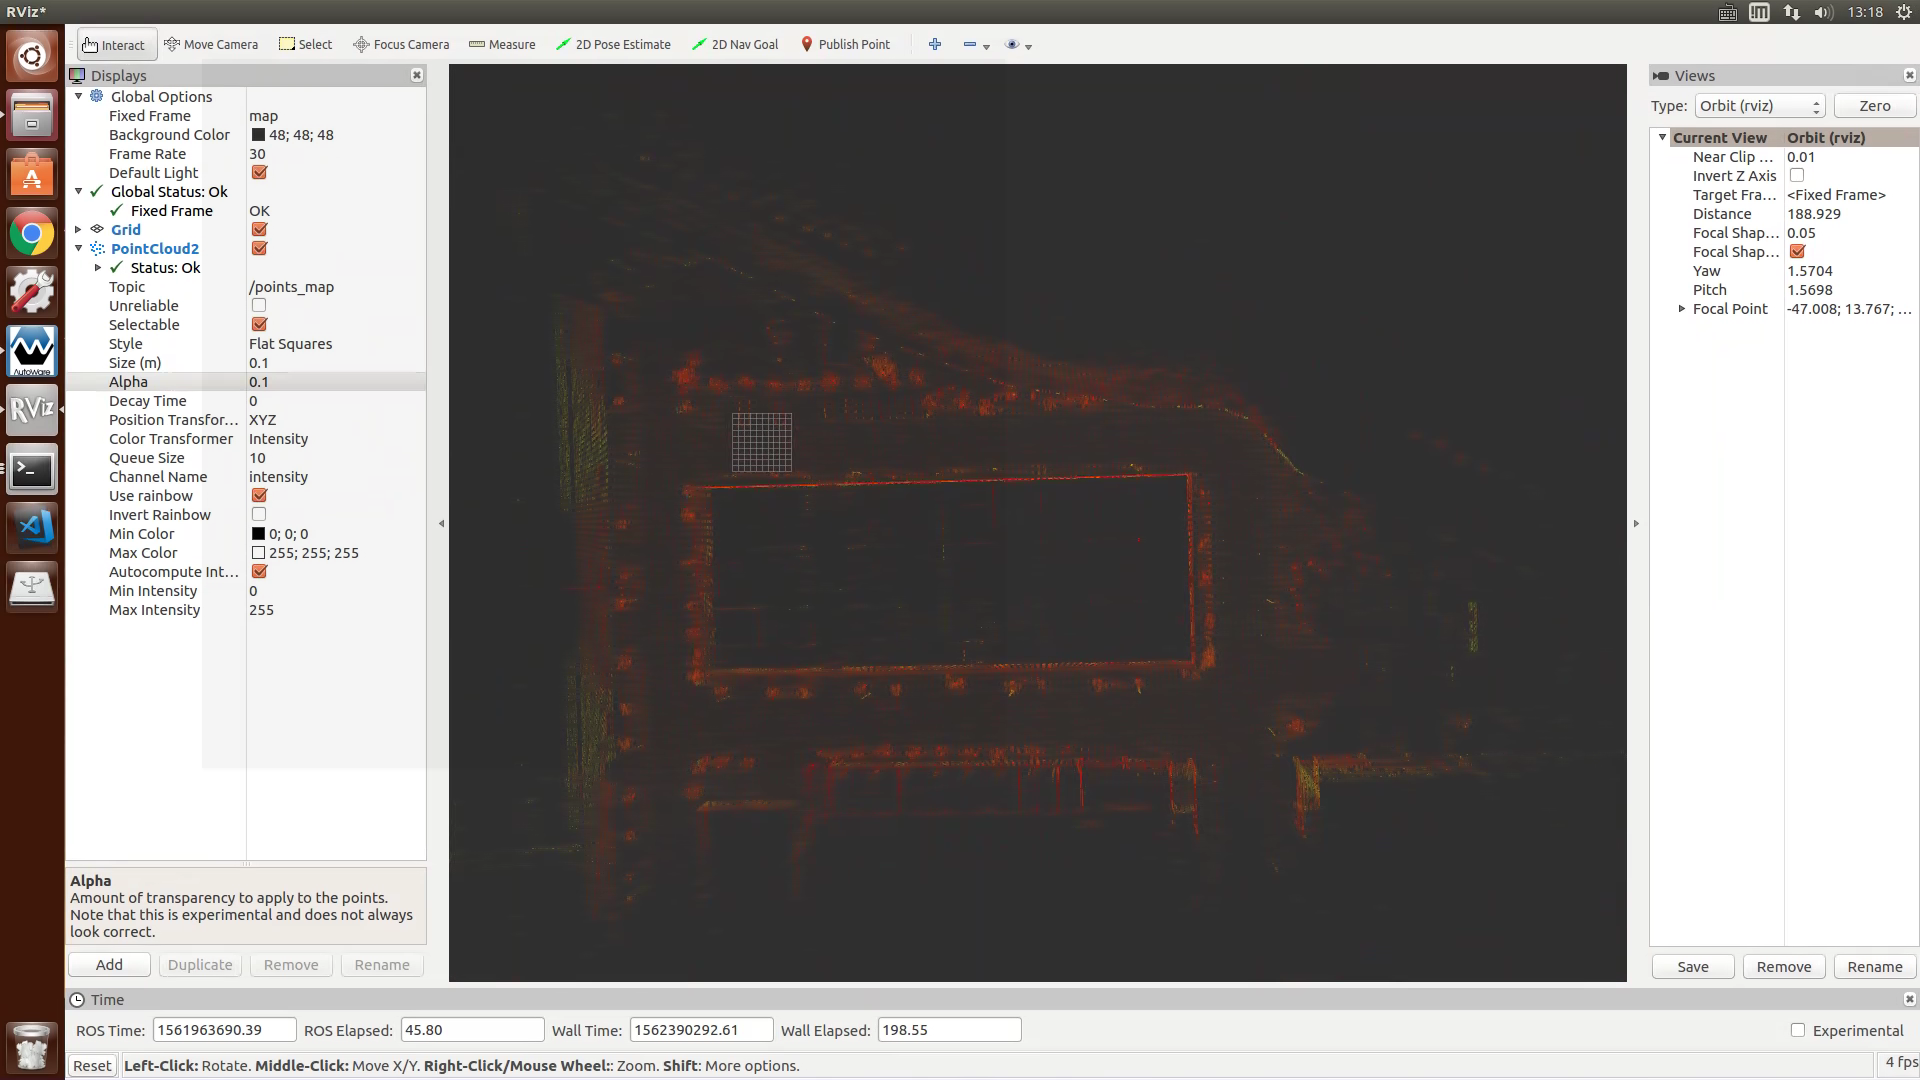Screen dimensions: 1920x1080
Task: Select the Publish Point tool
Action: 845,45
